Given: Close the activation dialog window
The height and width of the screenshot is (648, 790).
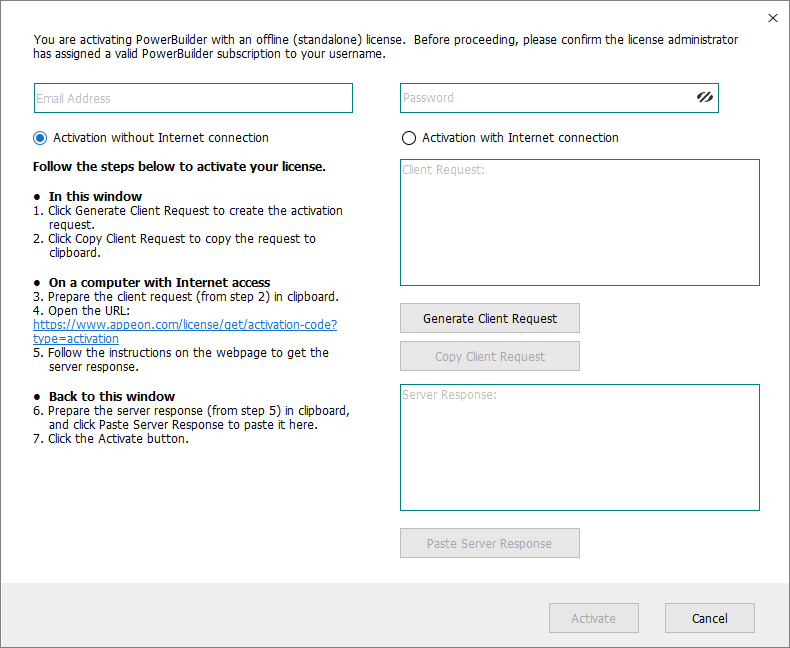Looking at the screenshot, I should click(772, 18).
